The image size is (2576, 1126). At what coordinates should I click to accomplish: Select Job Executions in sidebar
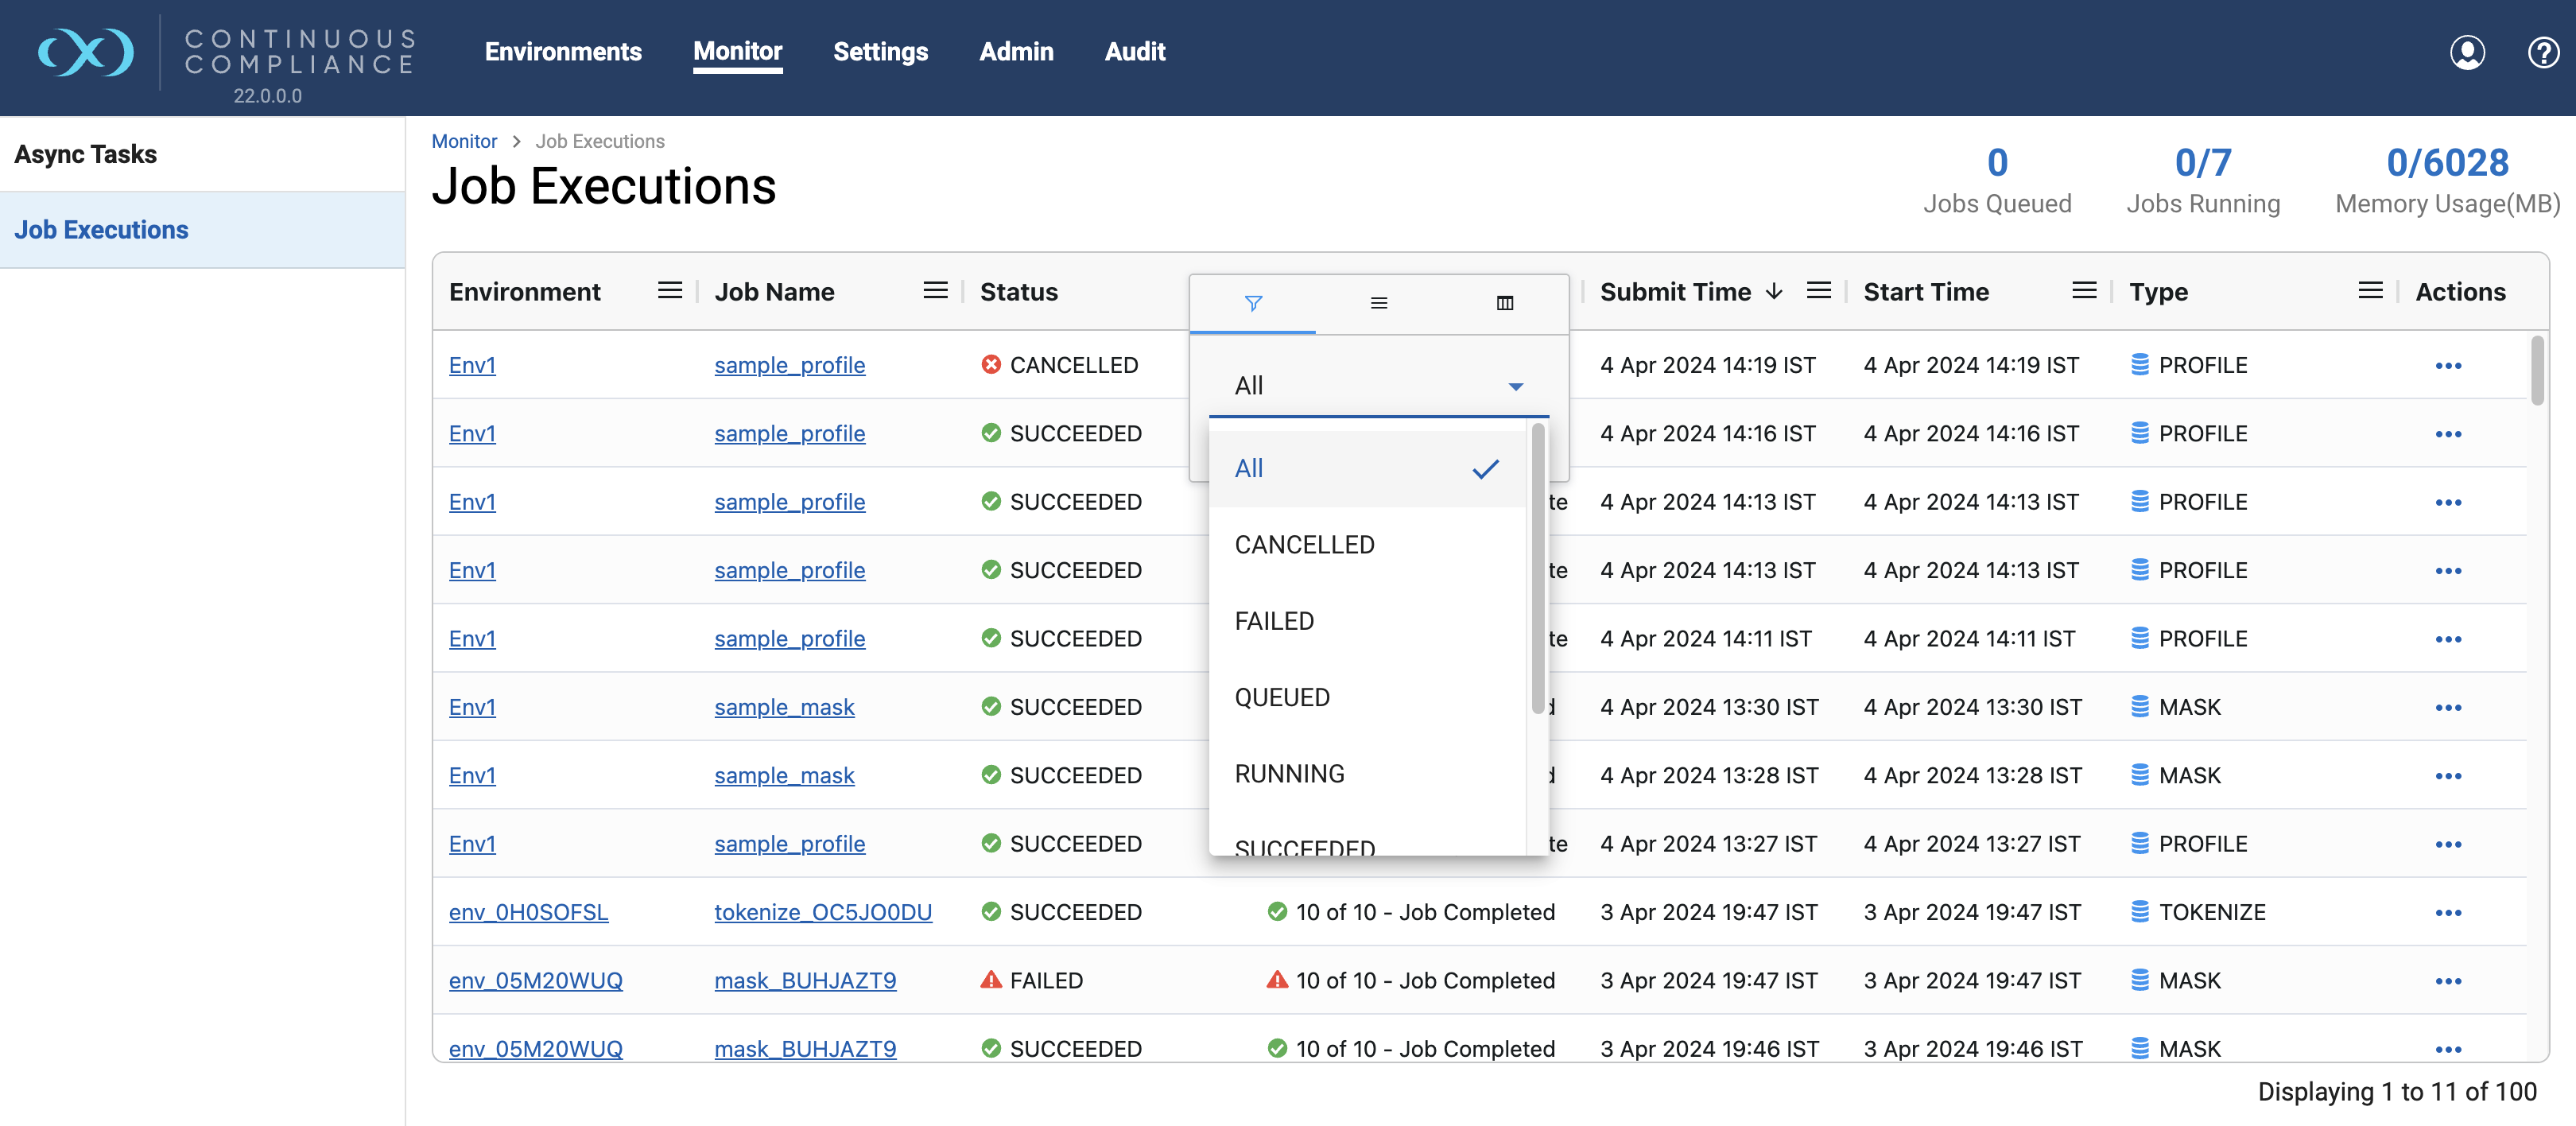(x=202, y=230)
